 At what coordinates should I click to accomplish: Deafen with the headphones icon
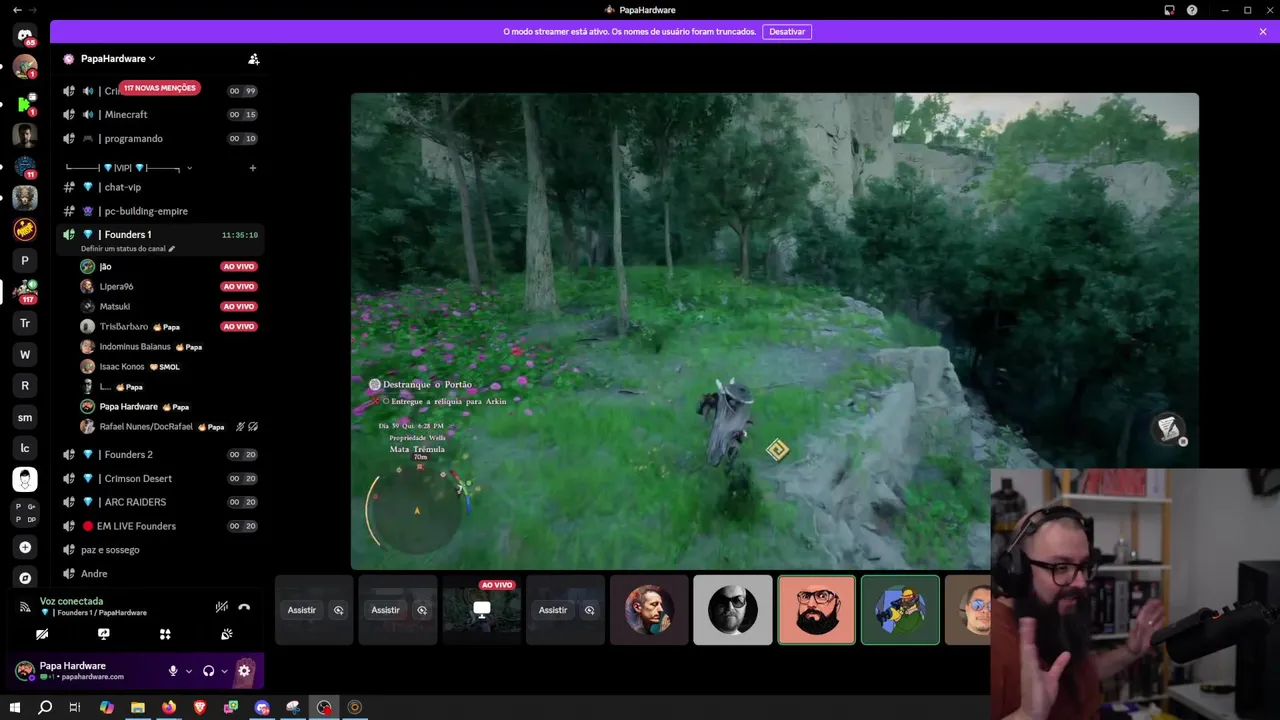(x=208, y=671)
